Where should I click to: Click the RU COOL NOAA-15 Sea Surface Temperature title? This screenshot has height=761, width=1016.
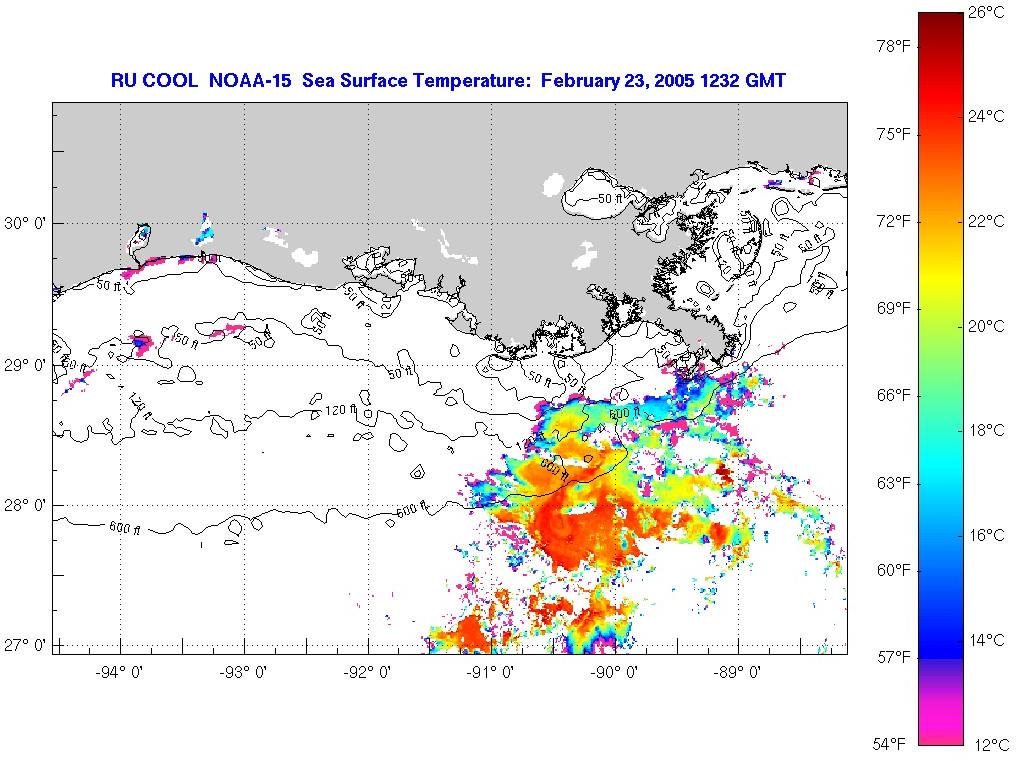(448, 80)
